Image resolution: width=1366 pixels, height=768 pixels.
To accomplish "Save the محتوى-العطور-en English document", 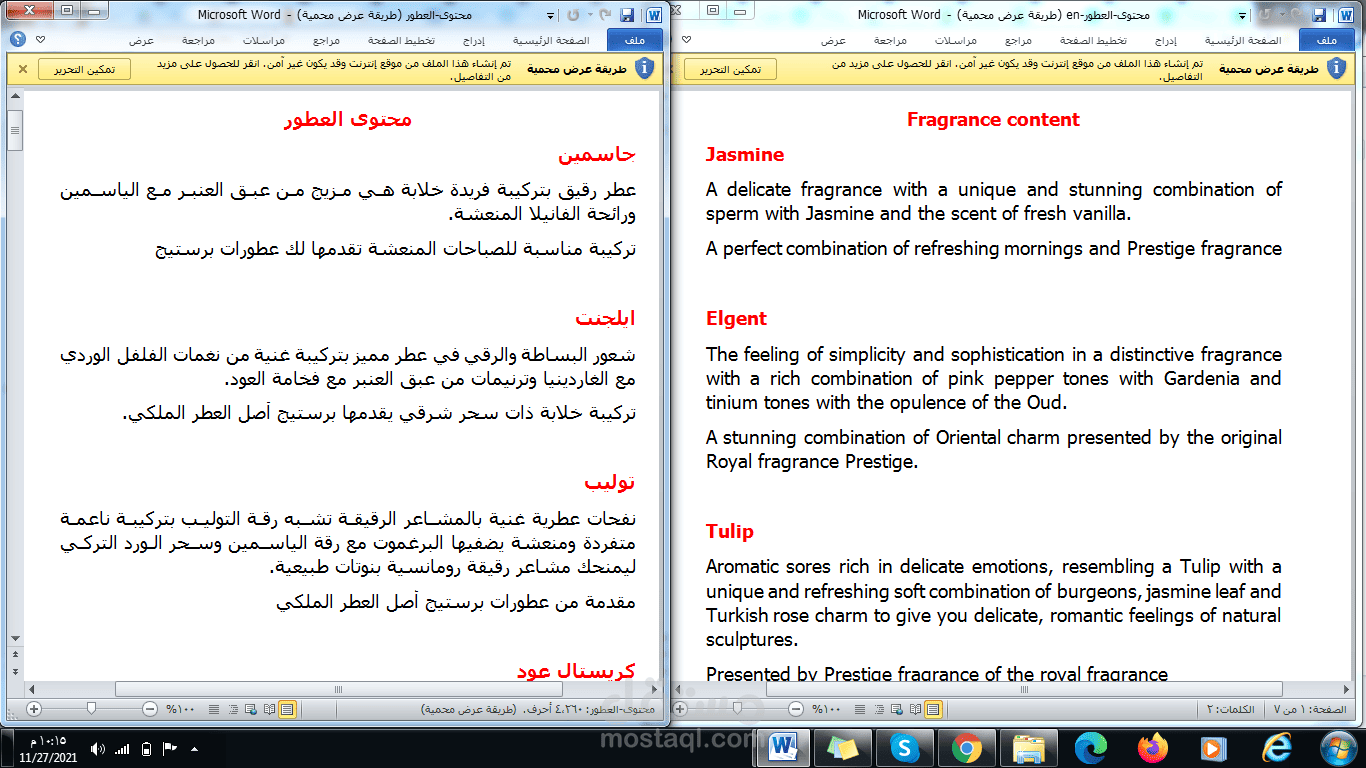I will 1319,16.
